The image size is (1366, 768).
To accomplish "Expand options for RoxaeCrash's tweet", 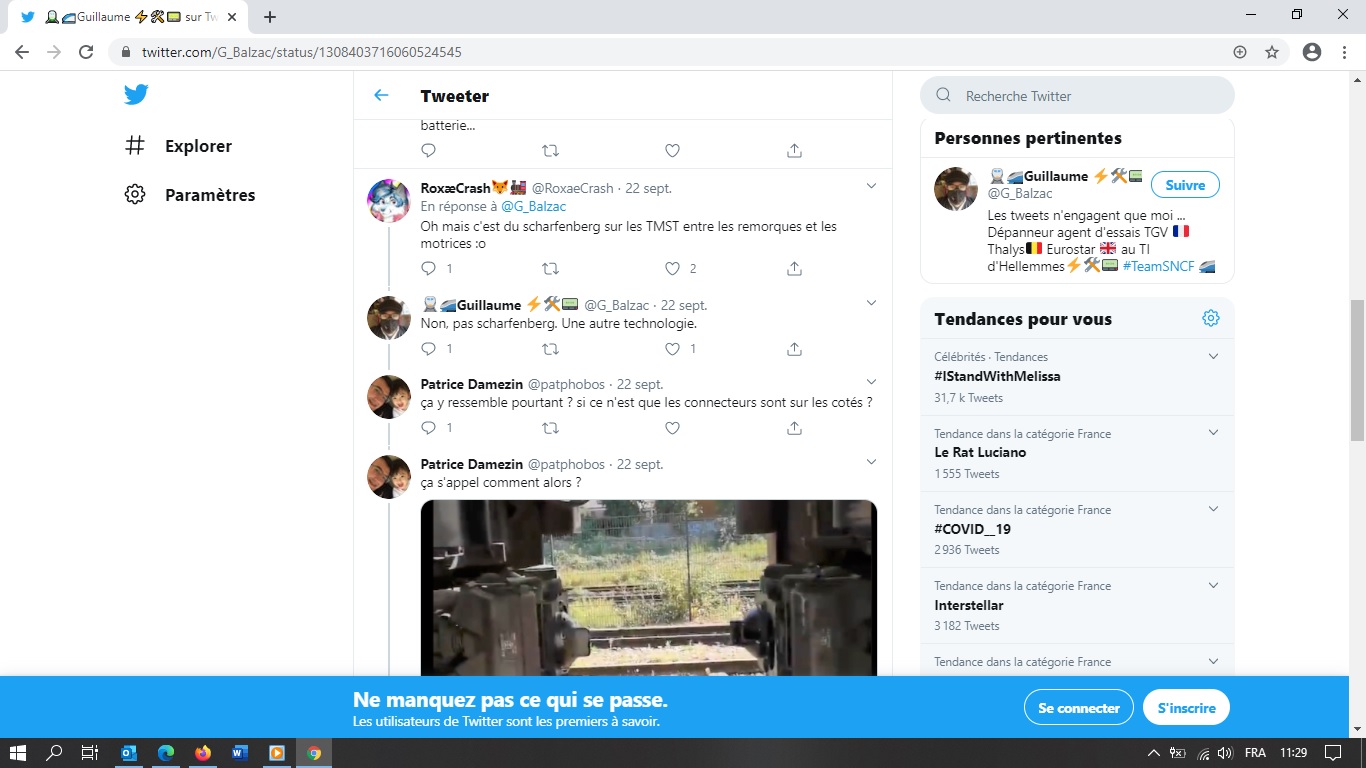I will (x=871, y=187).
